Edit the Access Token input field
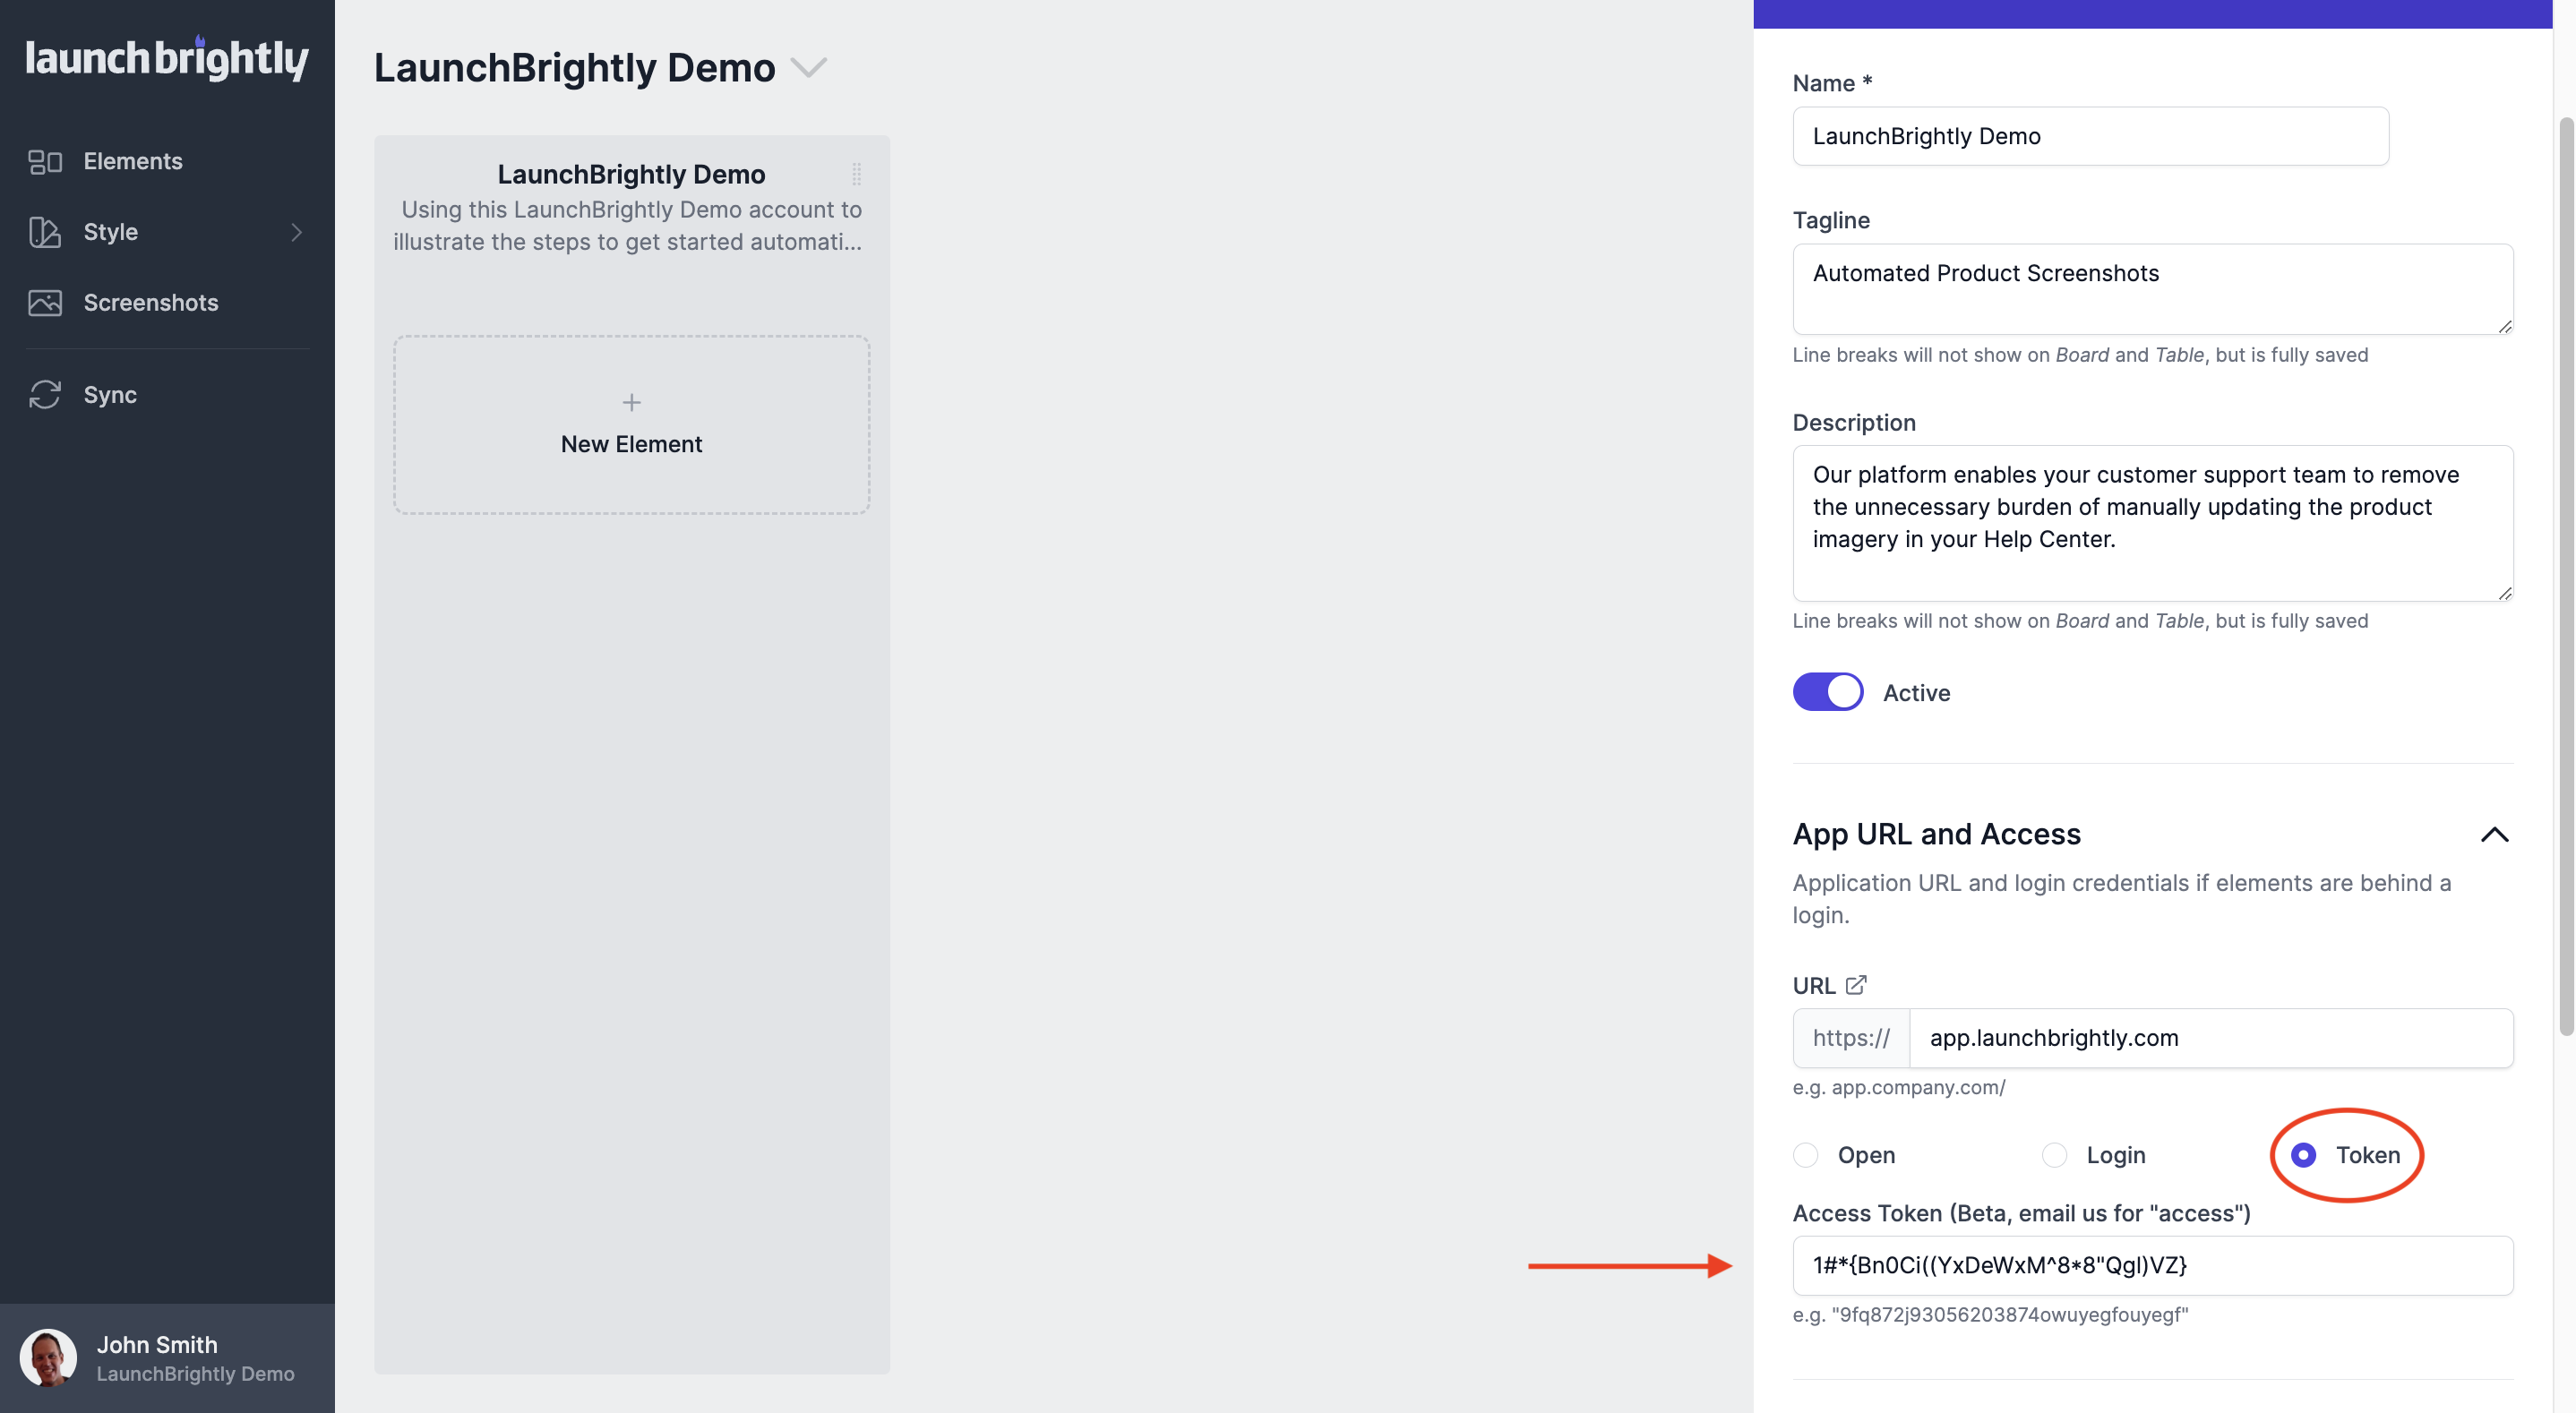This screenshot has width=2576, height=1413. coord(2152,1264)
